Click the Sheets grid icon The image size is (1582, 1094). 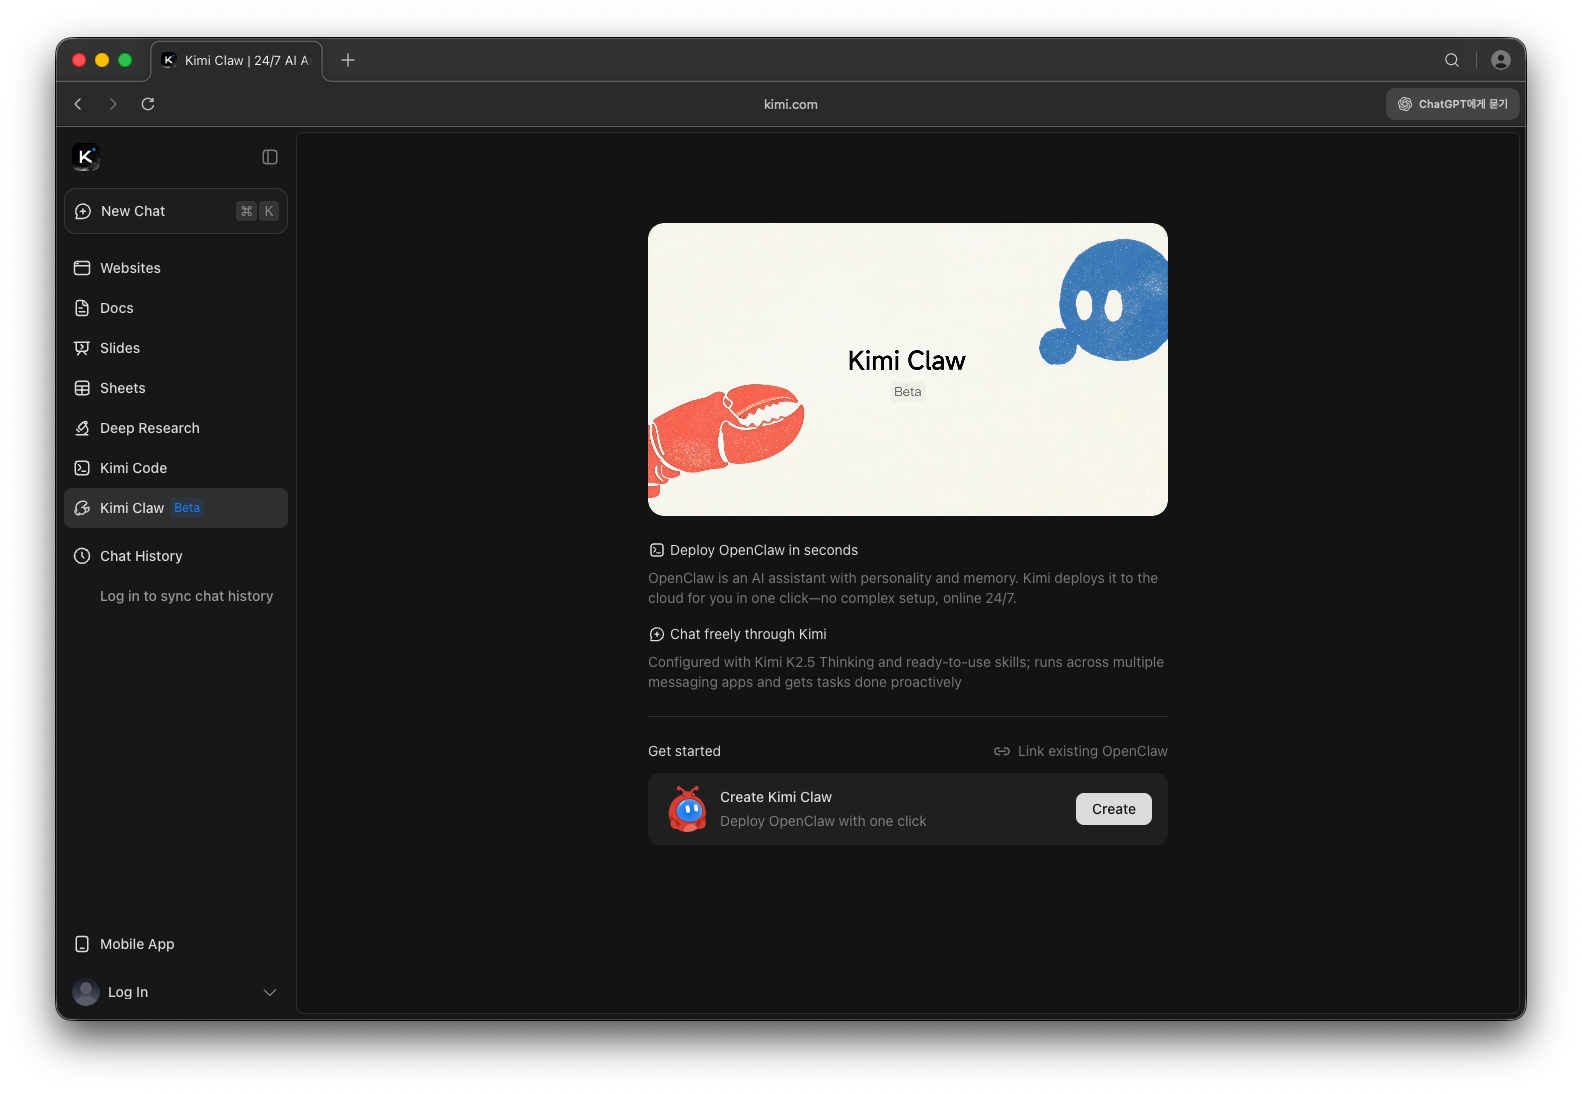82,388
